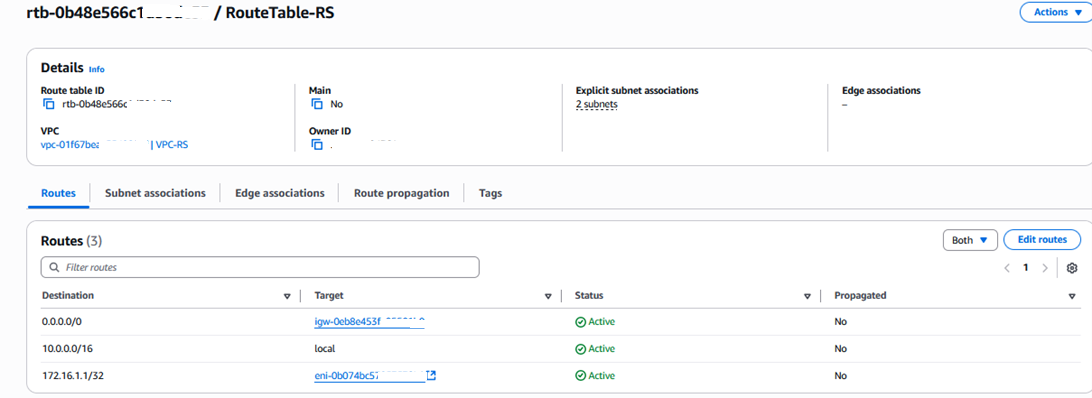
Task: Open the igw-0eb8e453f target link
Action: tap(370, 322)
